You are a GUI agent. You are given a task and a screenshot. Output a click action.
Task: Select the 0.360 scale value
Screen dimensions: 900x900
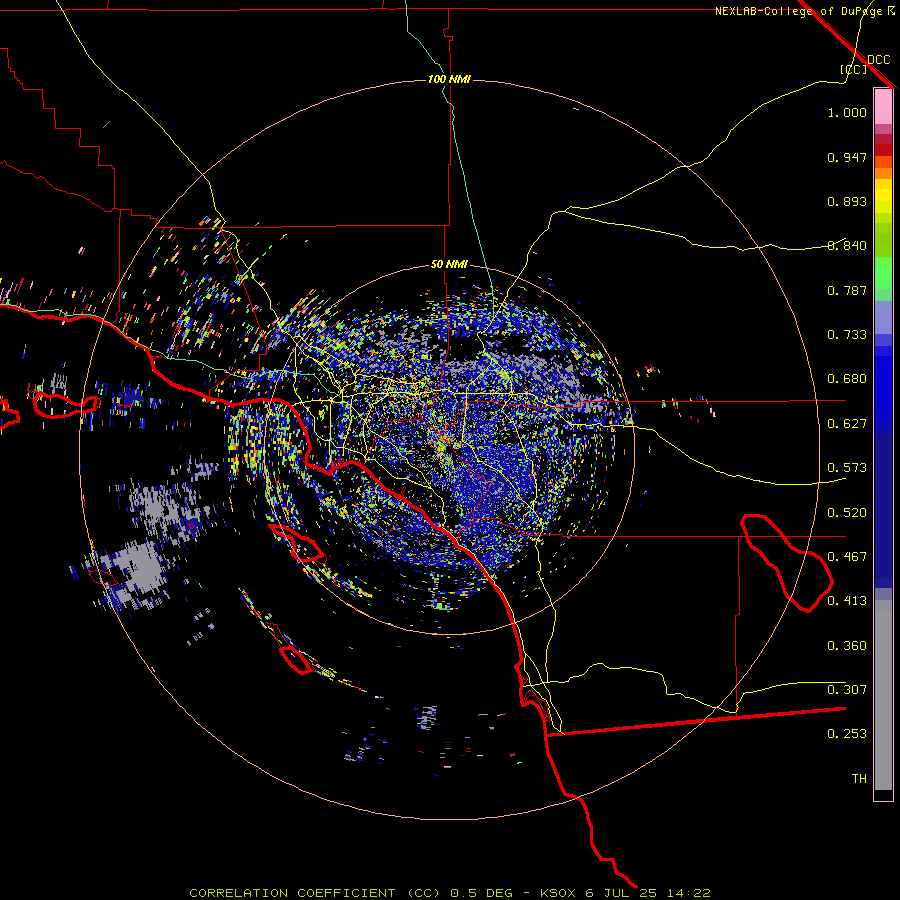coord(847,646)
